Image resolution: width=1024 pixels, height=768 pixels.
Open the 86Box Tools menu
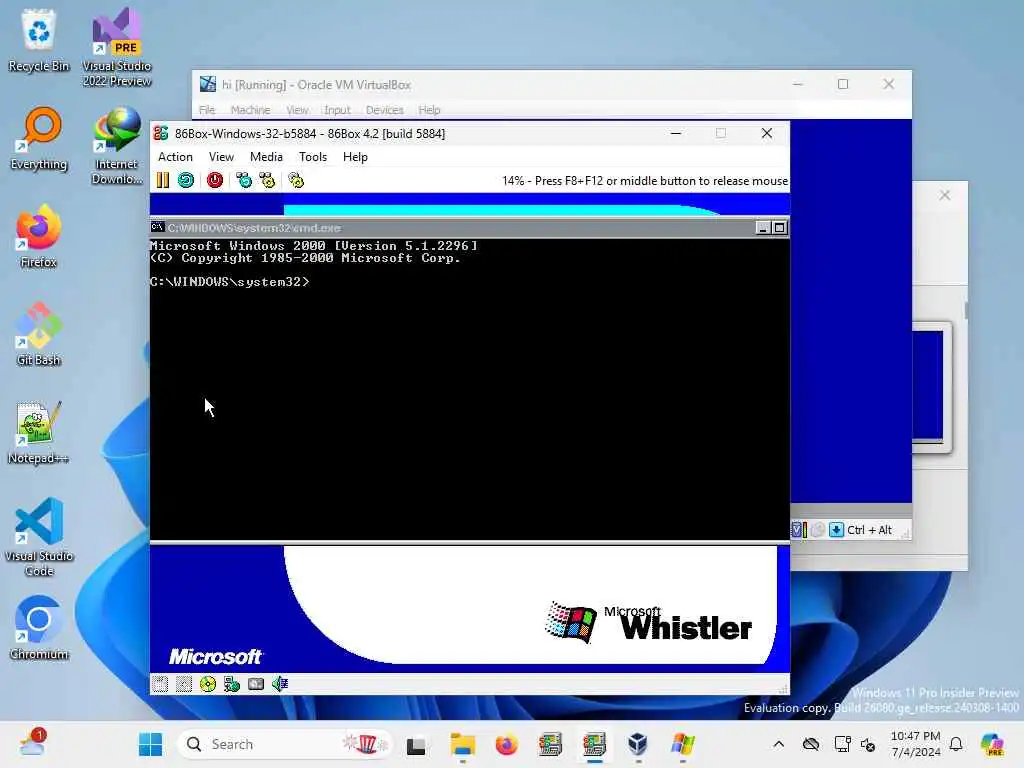(313, 157)
